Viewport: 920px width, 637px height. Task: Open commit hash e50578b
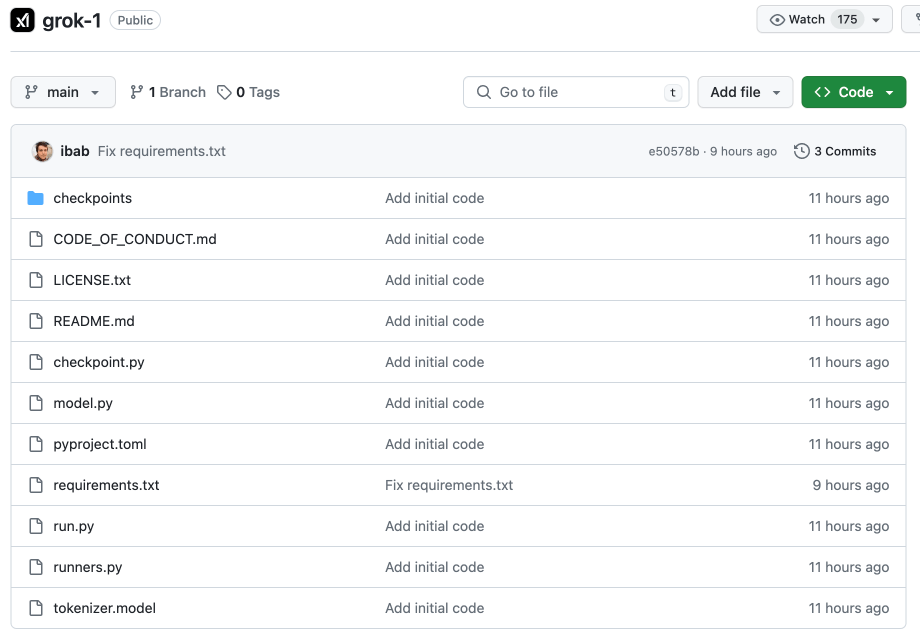[x=674, y=152]
